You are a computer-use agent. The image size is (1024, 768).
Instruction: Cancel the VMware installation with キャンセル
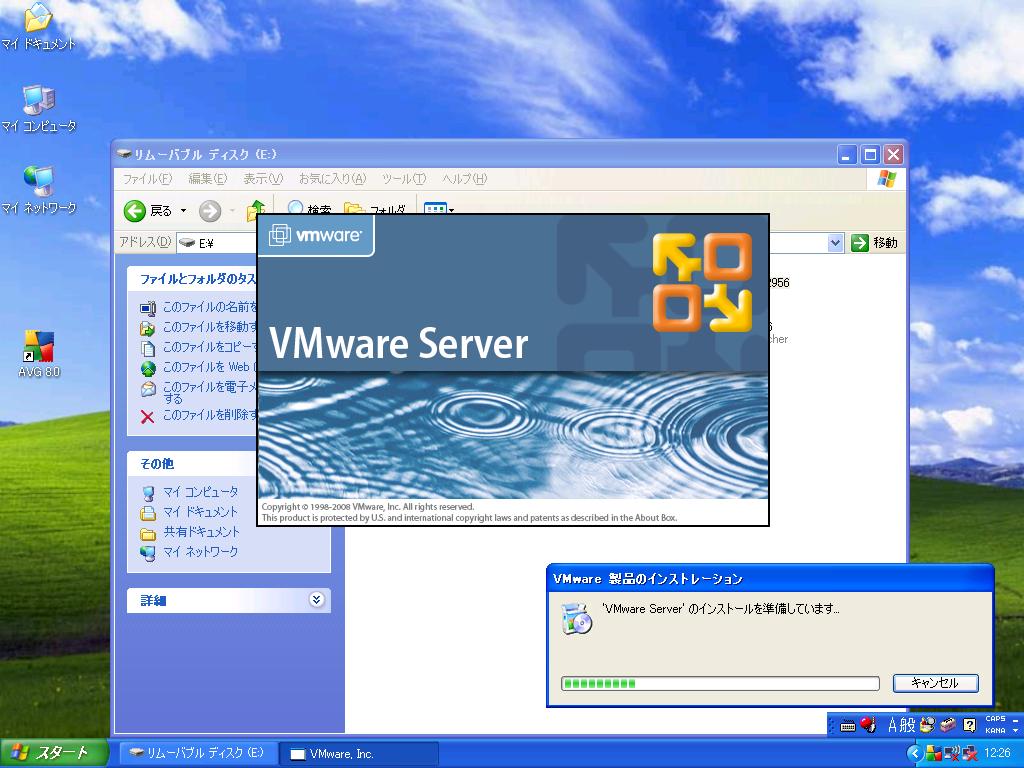click(x=935, y=683)
